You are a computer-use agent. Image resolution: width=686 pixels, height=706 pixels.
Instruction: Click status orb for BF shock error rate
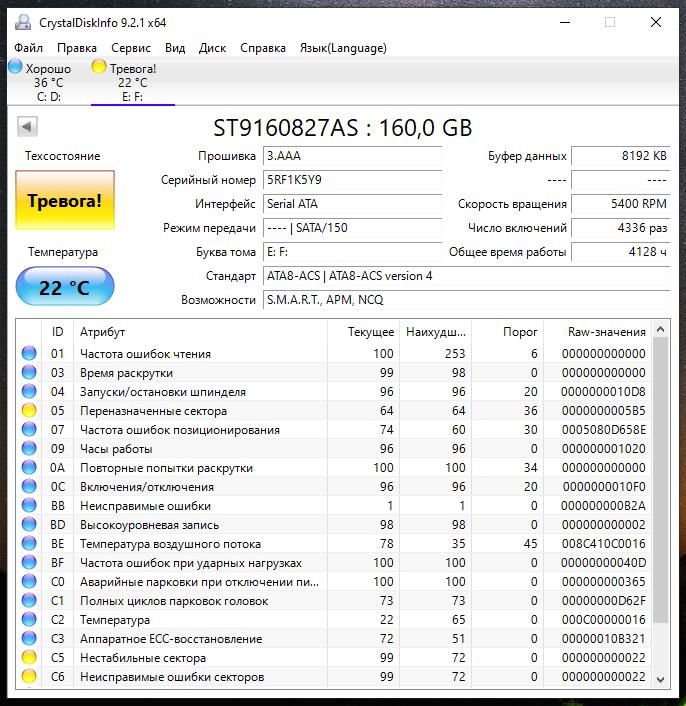29,562
